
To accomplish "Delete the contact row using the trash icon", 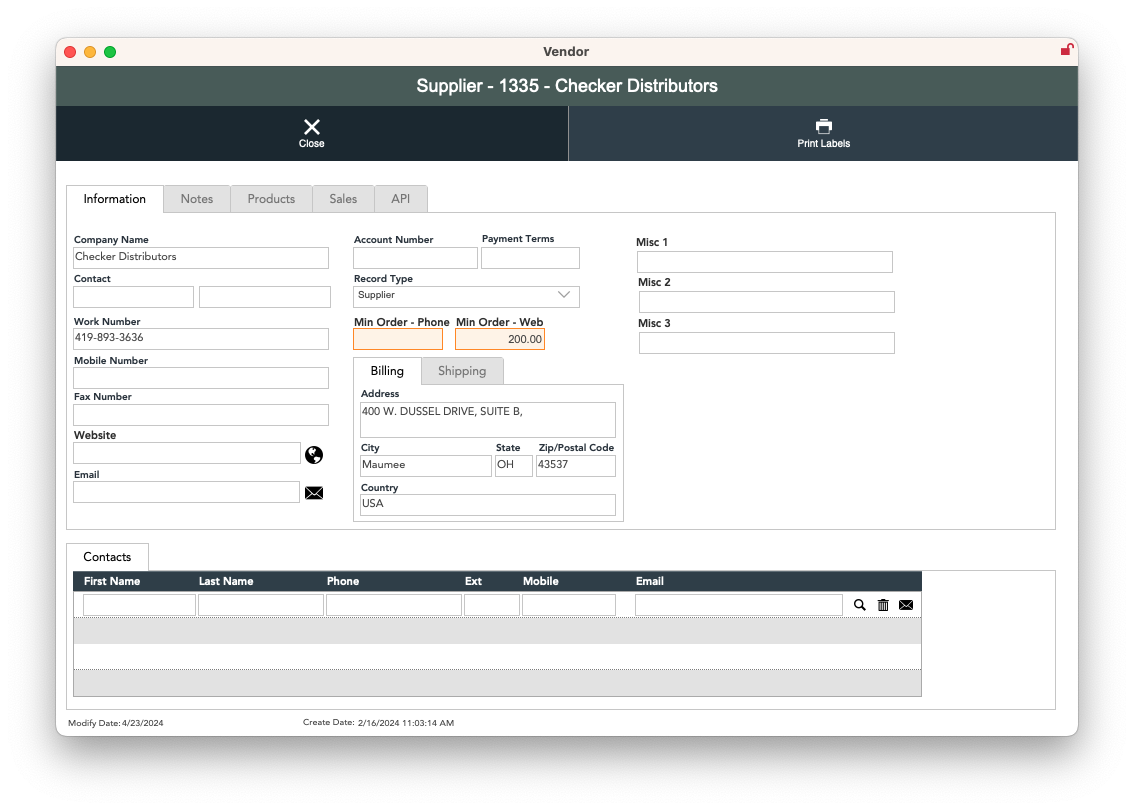I will pos(883,605).
